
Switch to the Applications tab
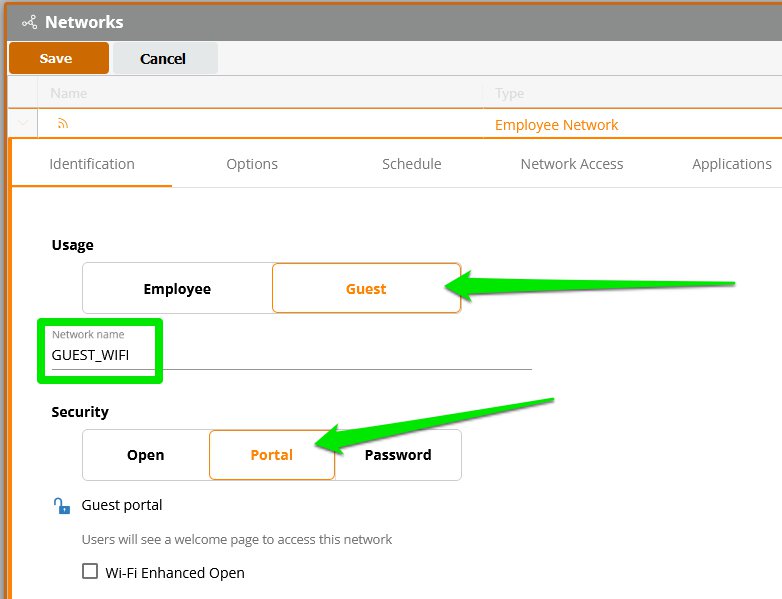coord(731,164)
